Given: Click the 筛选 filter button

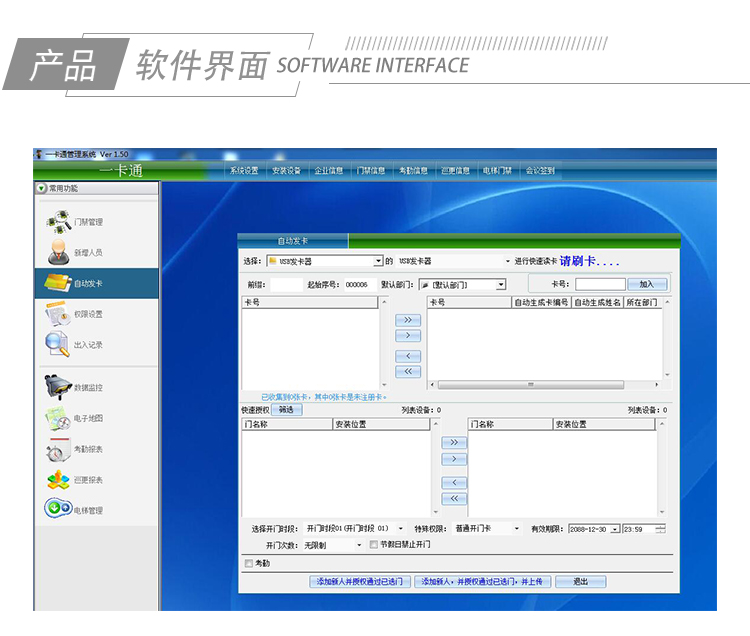Looking at the screenshot, I should 286,410.
